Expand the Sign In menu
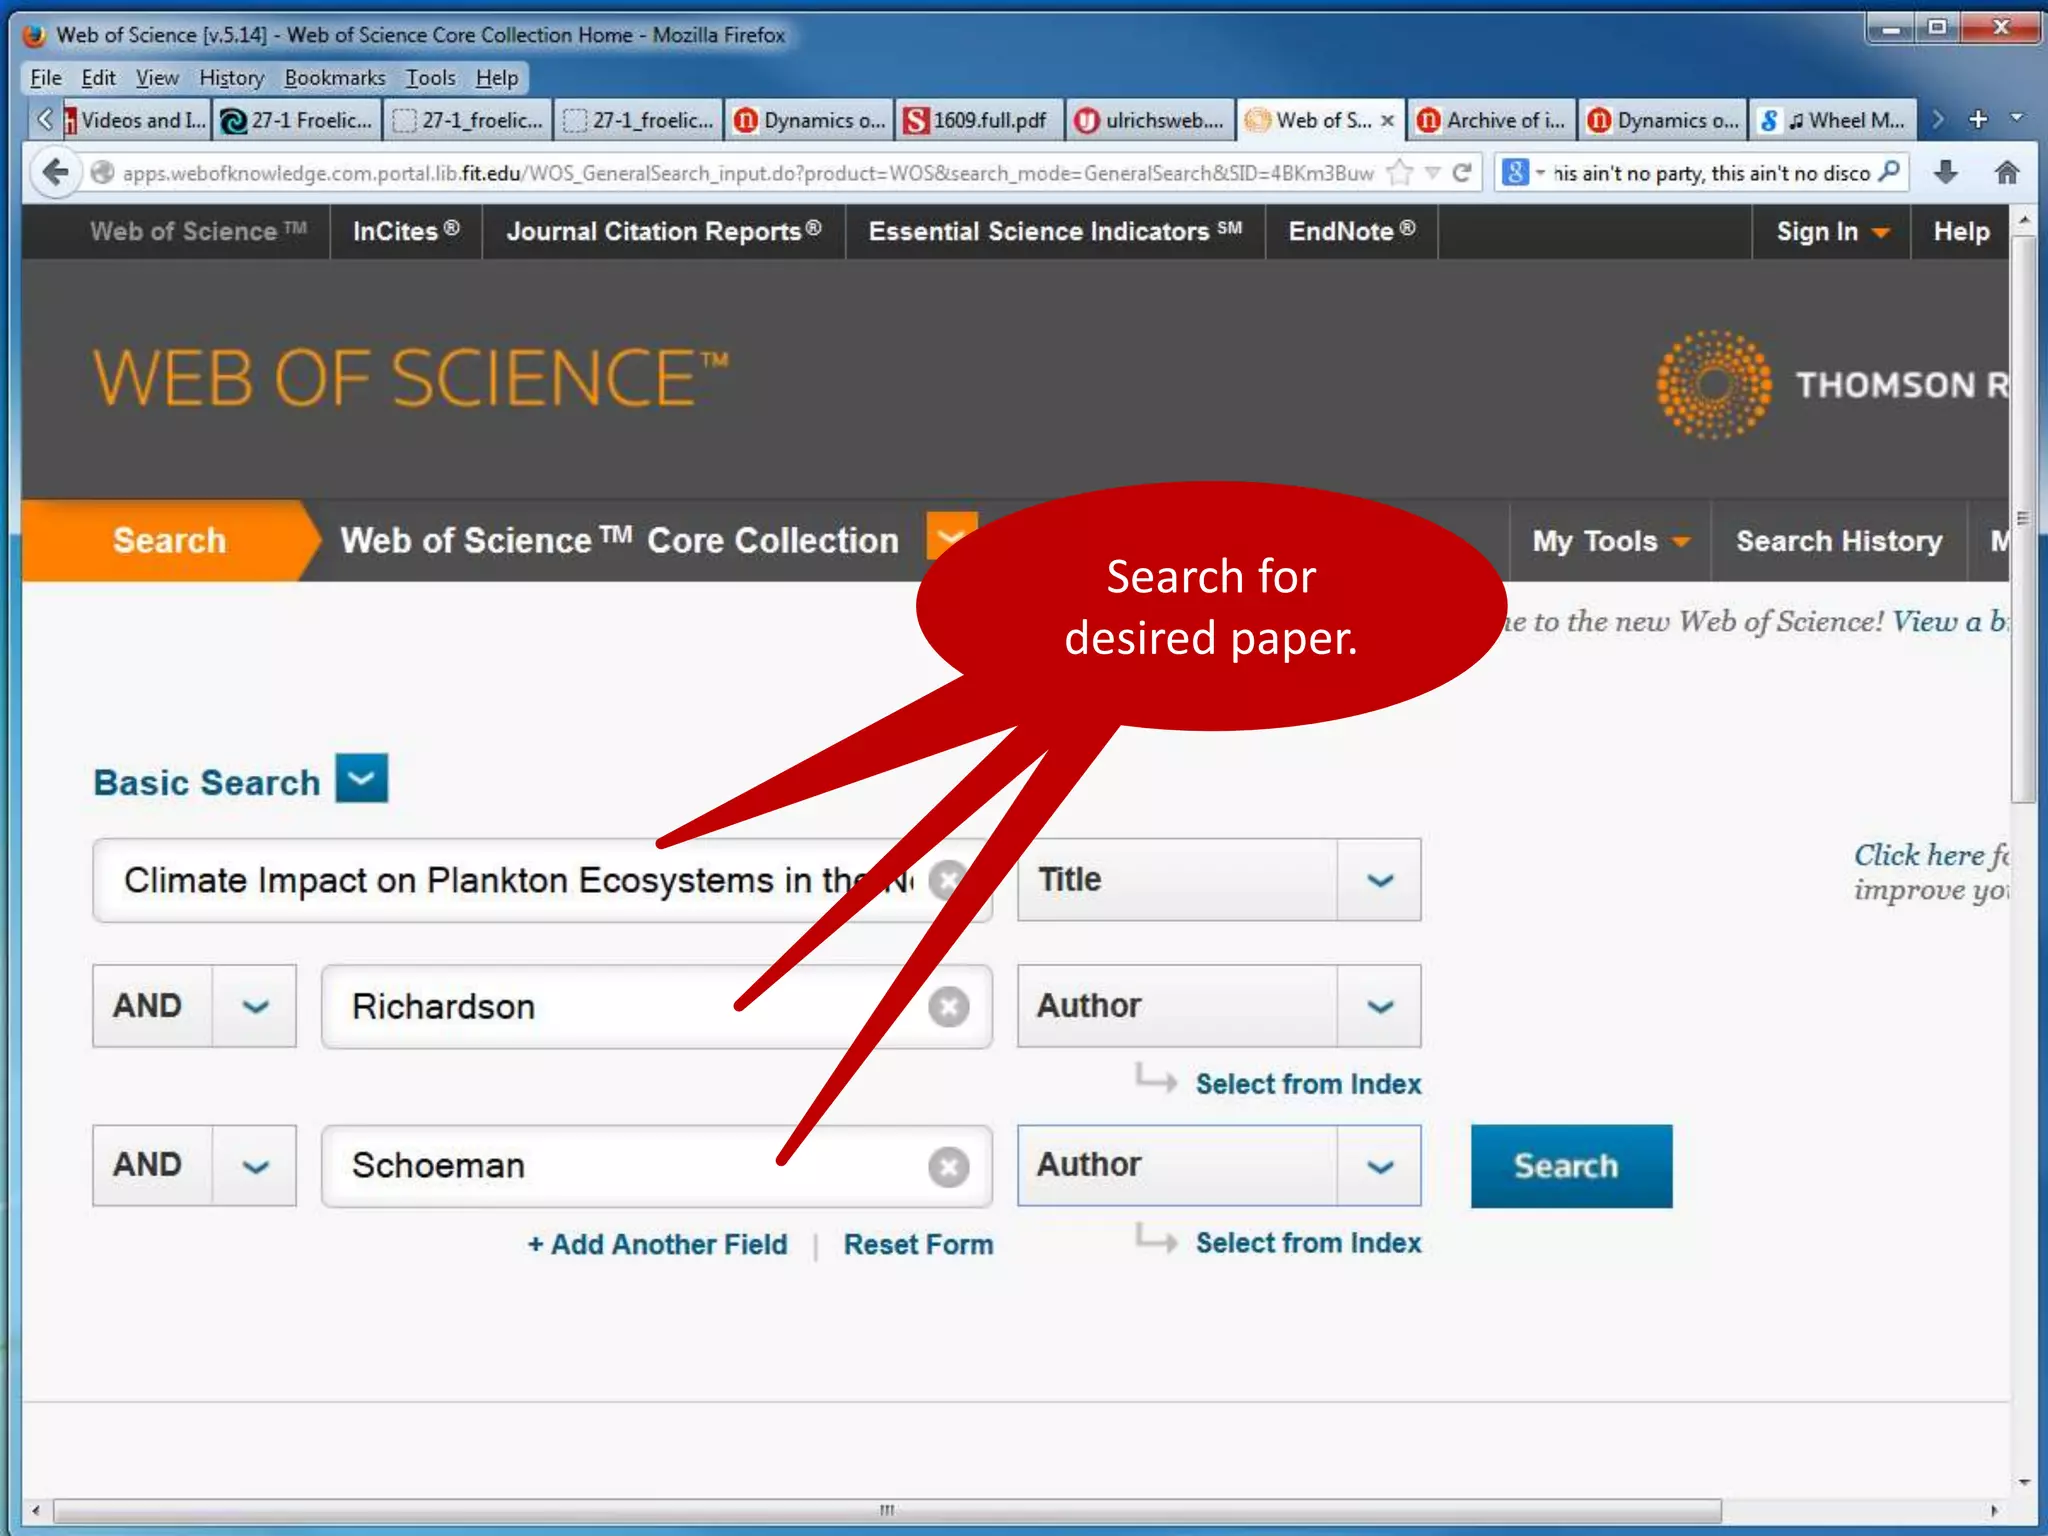The height and width of the screenshot is (1536, 2048). (1831, 232)
